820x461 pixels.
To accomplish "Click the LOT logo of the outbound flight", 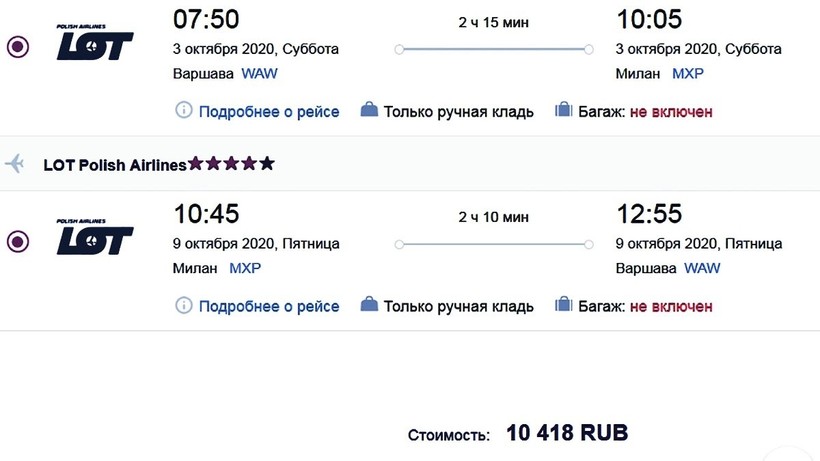I will click(95, 43).
